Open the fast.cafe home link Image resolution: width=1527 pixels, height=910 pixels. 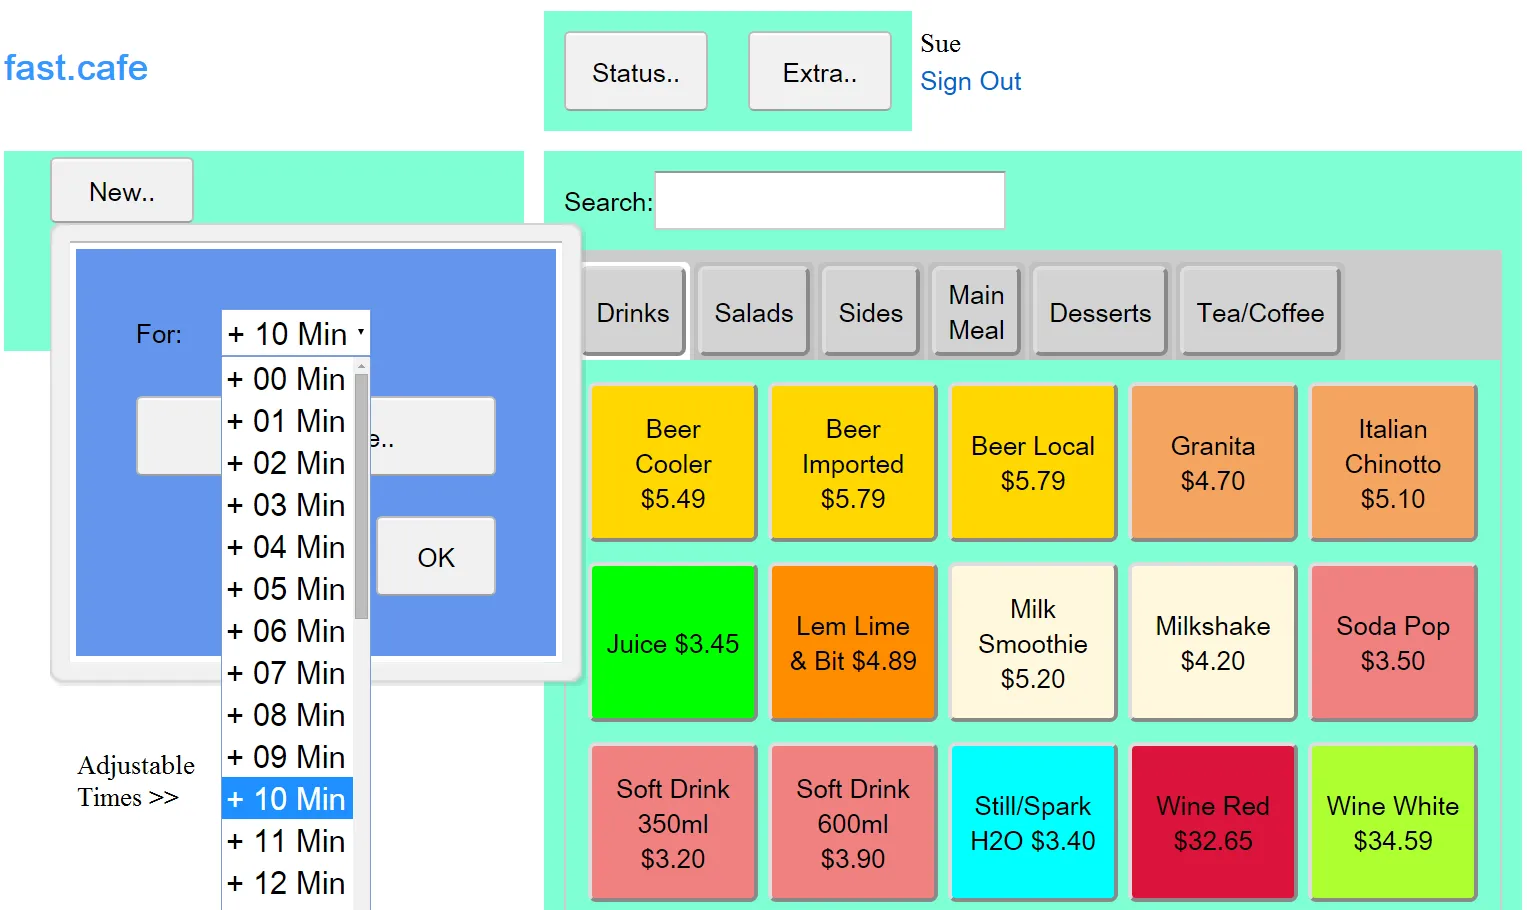pyautogui.click(x=76, y=67)
